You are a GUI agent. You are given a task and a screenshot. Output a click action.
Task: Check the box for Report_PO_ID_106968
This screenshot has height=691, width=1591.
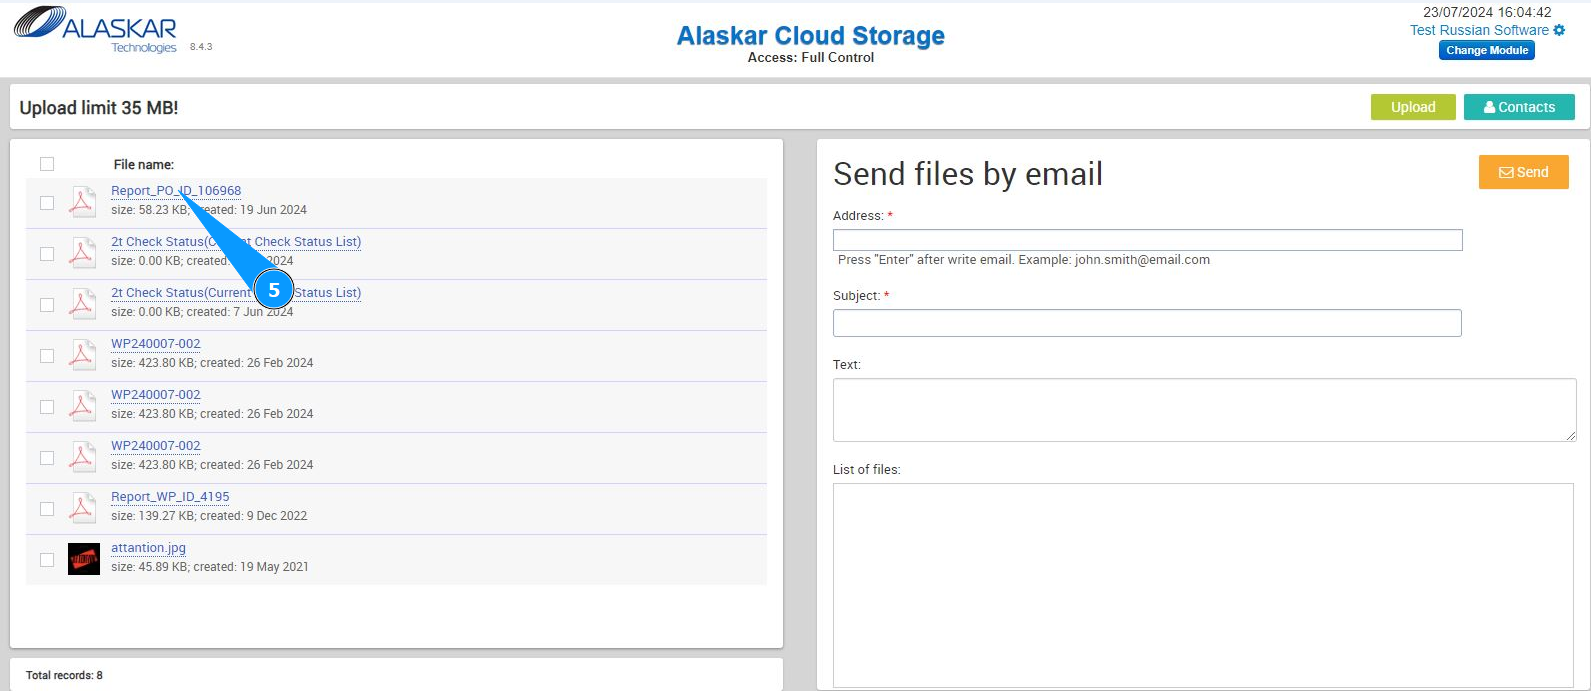47,203
